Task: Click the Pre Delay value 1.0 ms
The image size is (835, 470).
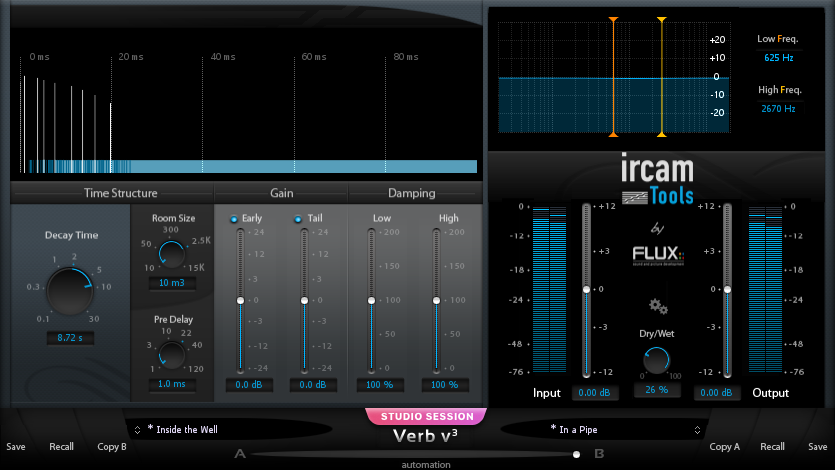Action: (x=171, y=384)
